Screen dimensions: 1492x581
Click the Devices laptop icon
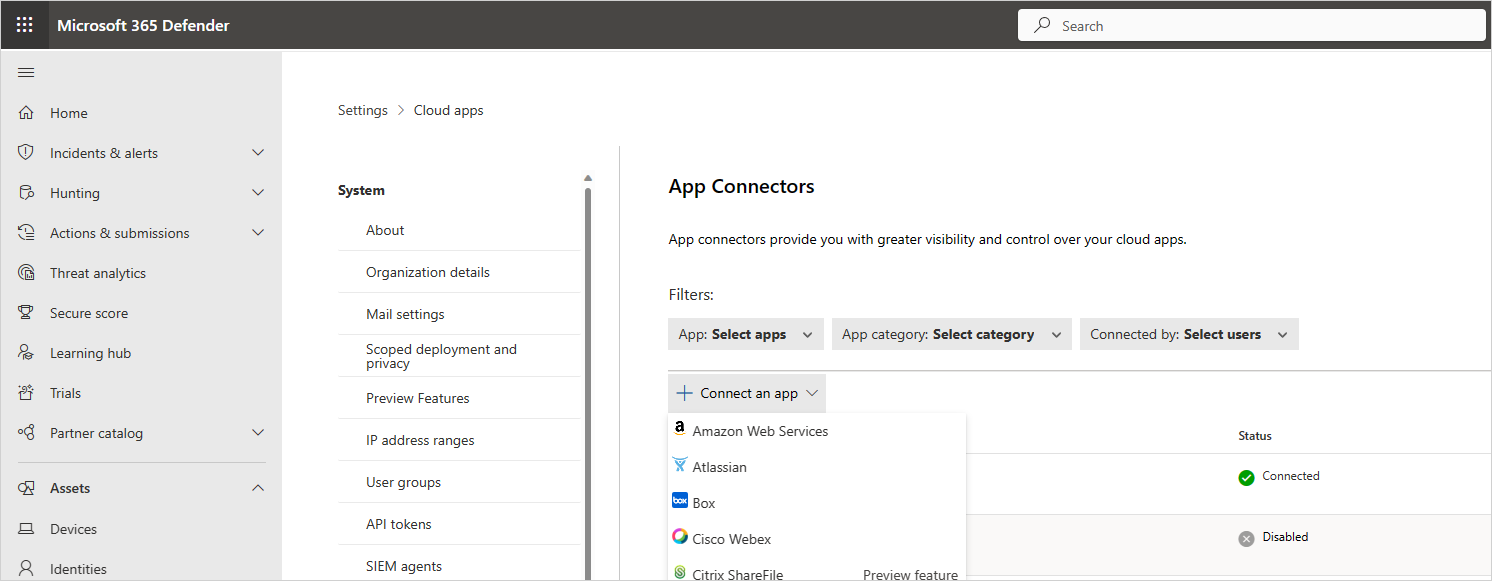tap(27, 529)
